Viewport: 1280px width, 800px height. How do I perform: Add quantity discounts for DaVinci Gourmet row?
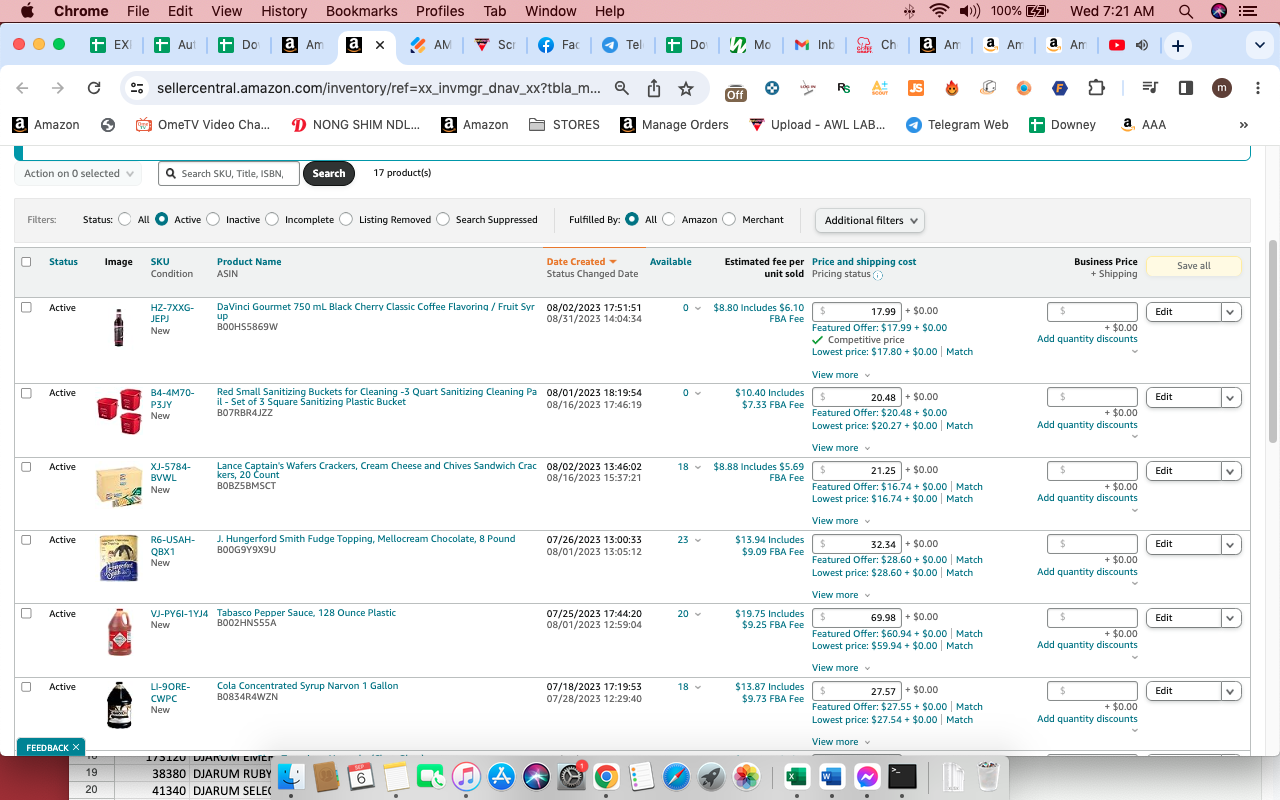coord(1087,339)
